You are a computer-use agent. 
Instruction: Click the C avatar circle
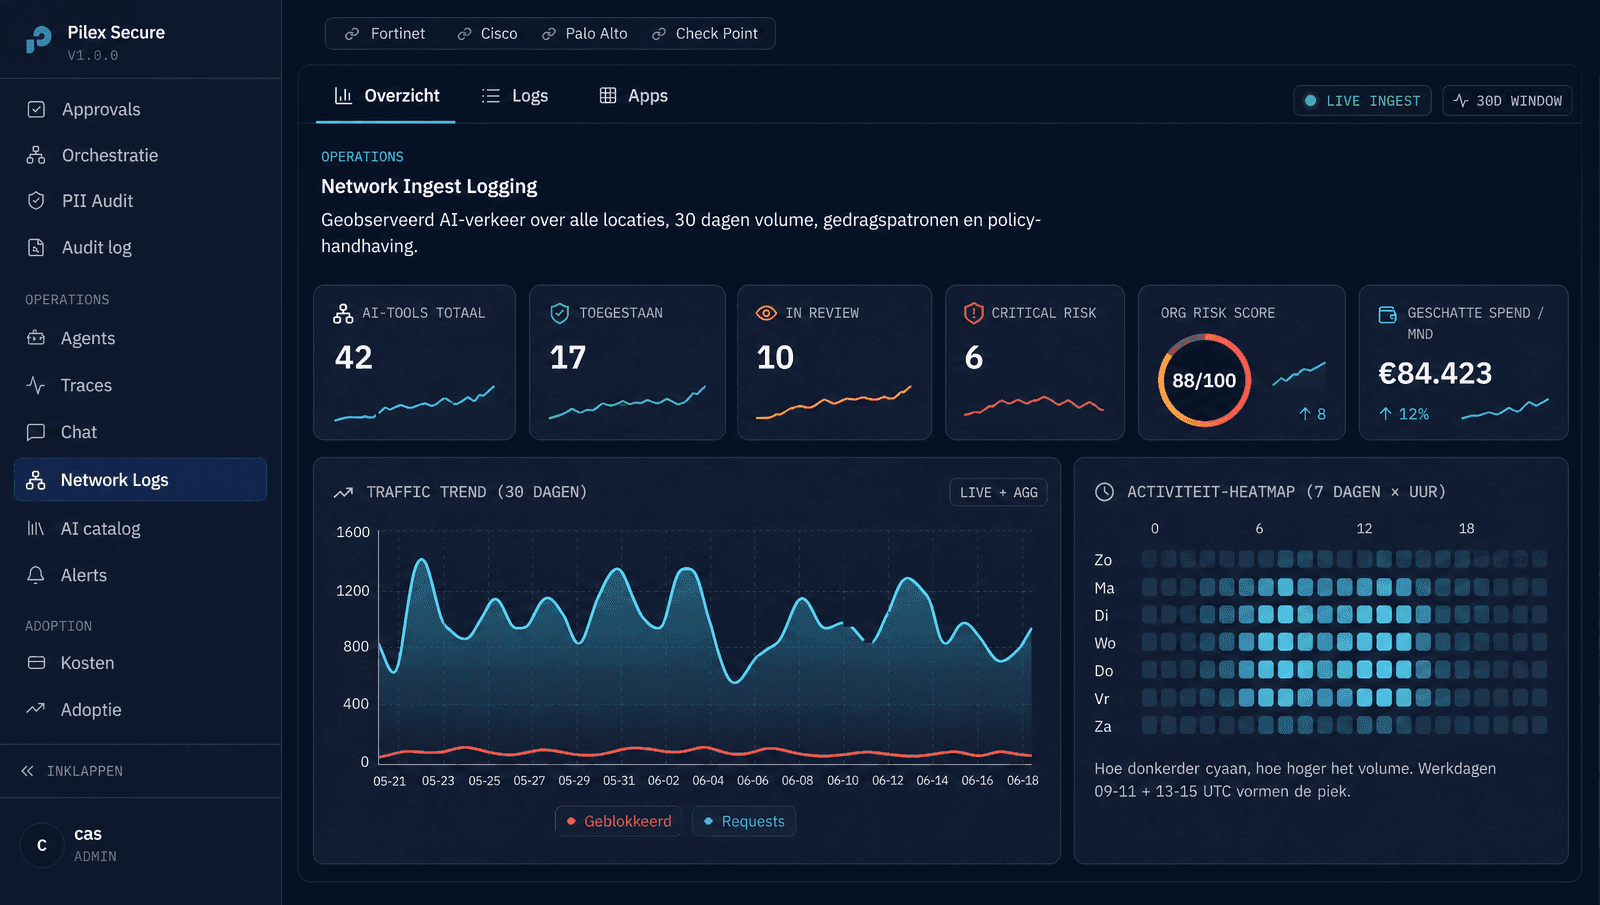pyautogui.click(x=42, y=845)
